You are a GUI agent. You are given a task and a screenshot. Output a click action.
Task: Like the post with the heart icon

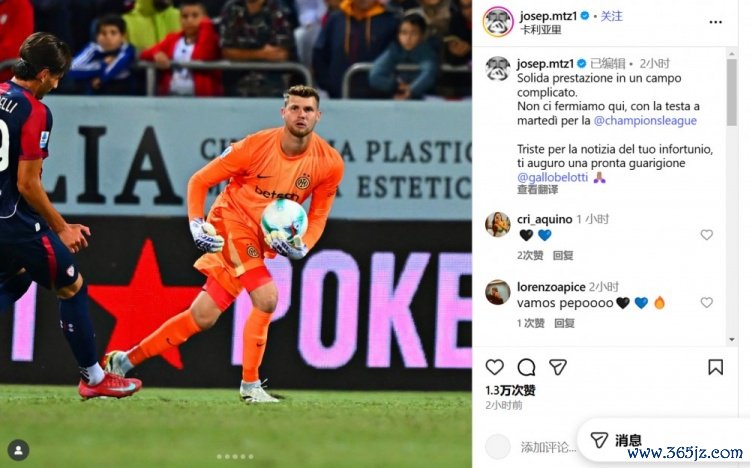coord(495,367)
